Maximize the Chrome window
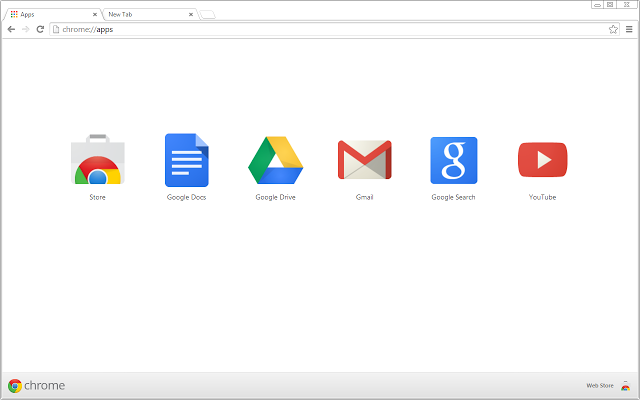Screen dimensions: 640x400 point(610,5)
